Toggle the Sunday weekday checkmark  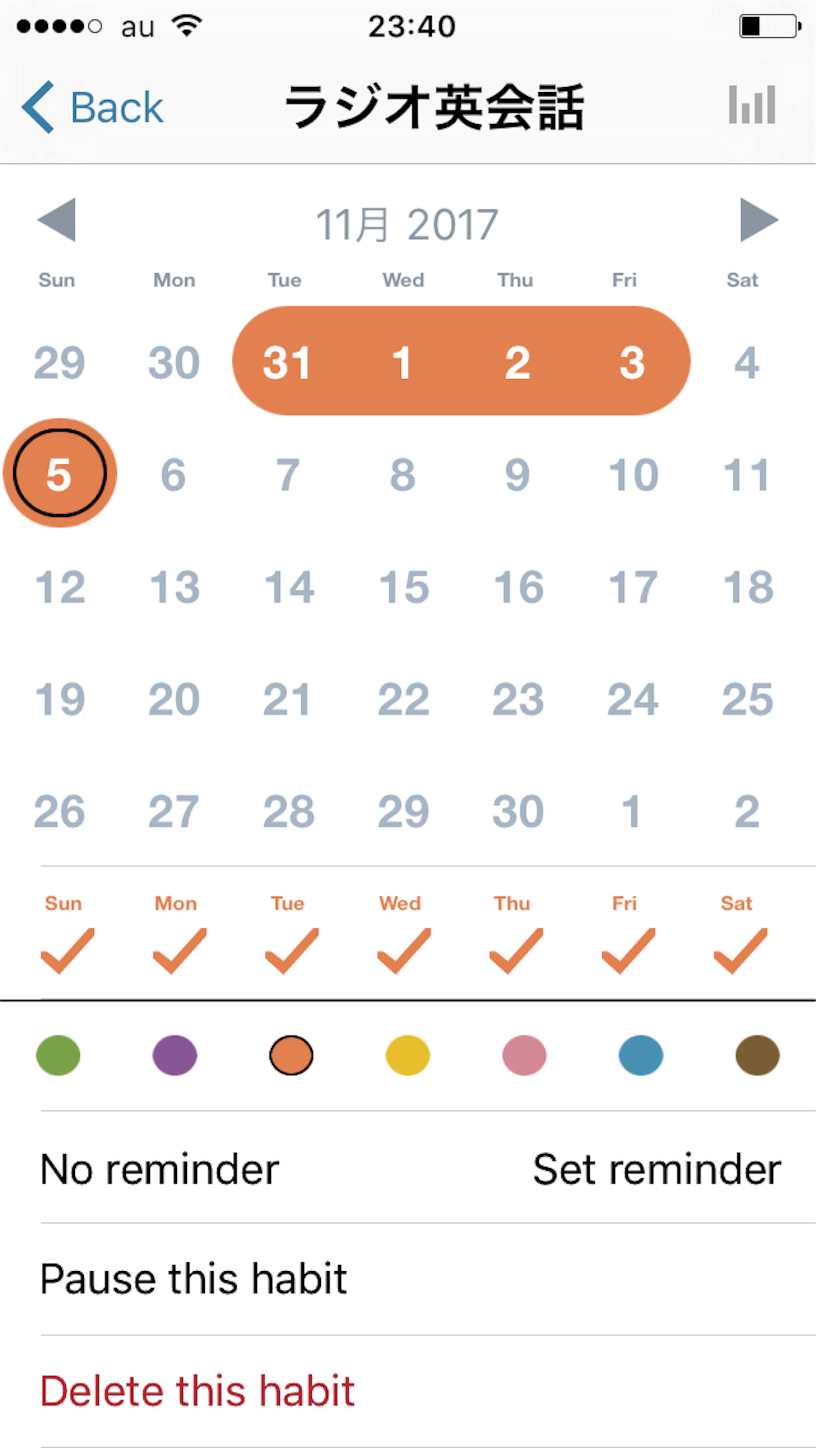tap(67, 950)
